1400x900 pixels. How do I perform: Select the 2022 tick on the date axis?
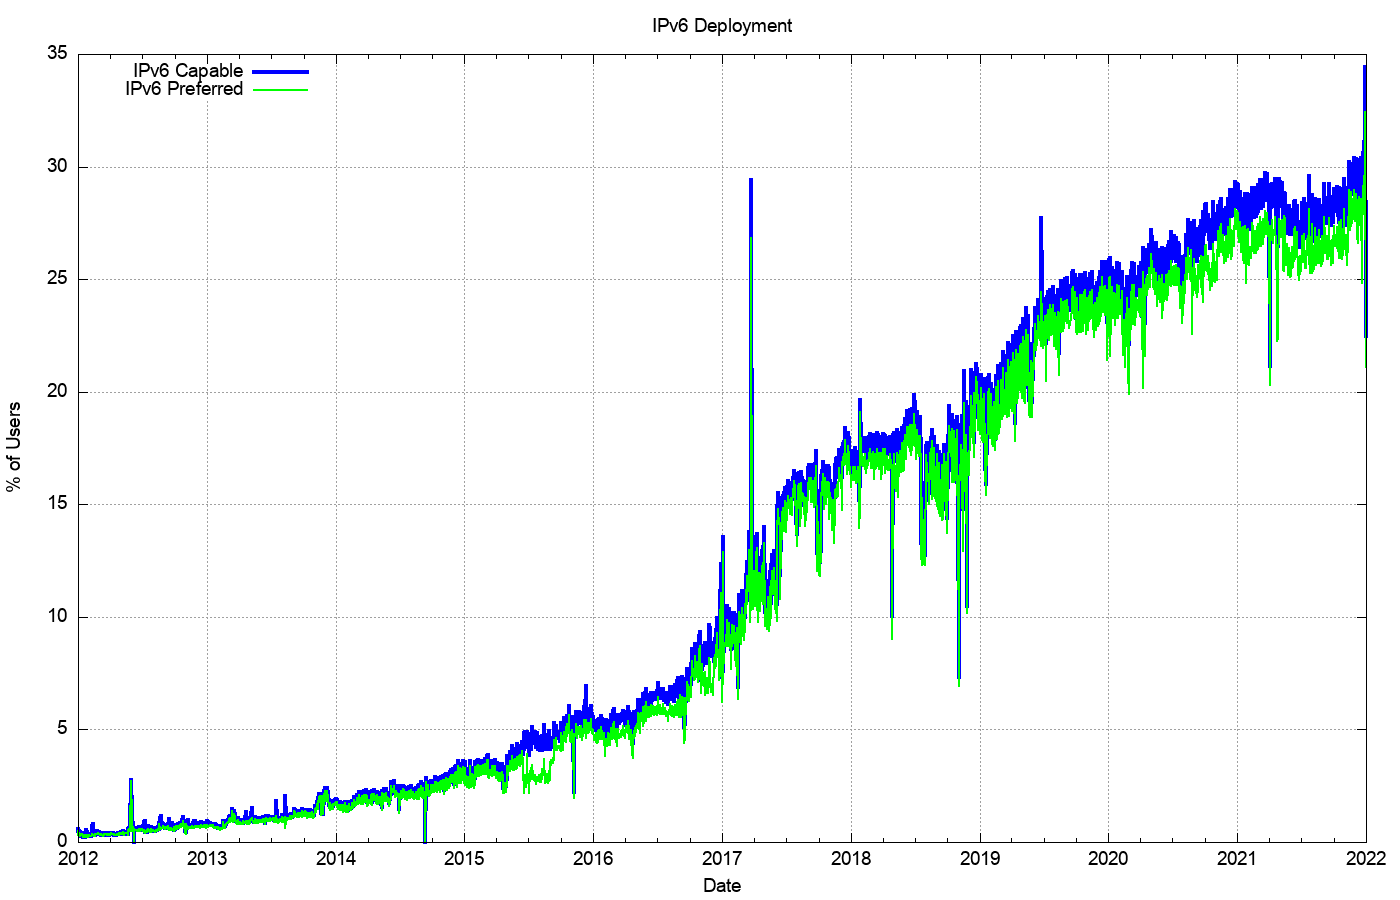[x=1366, y=858]
